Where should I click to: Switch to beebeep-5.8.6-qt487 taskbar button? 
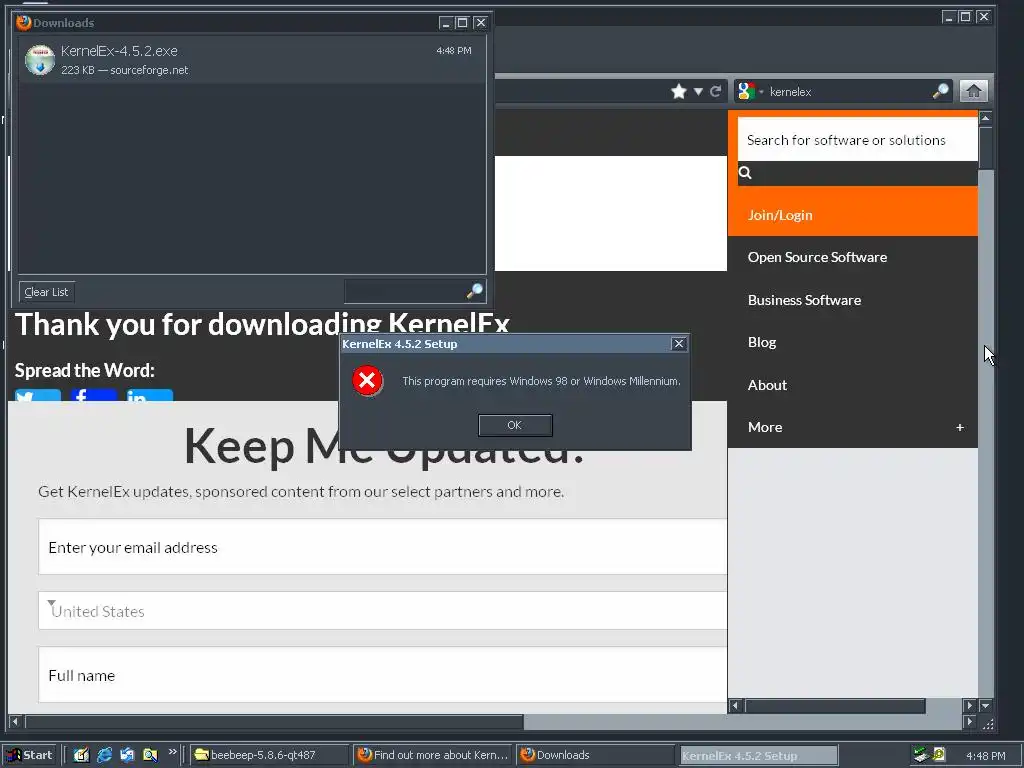(x=270, y=755)
